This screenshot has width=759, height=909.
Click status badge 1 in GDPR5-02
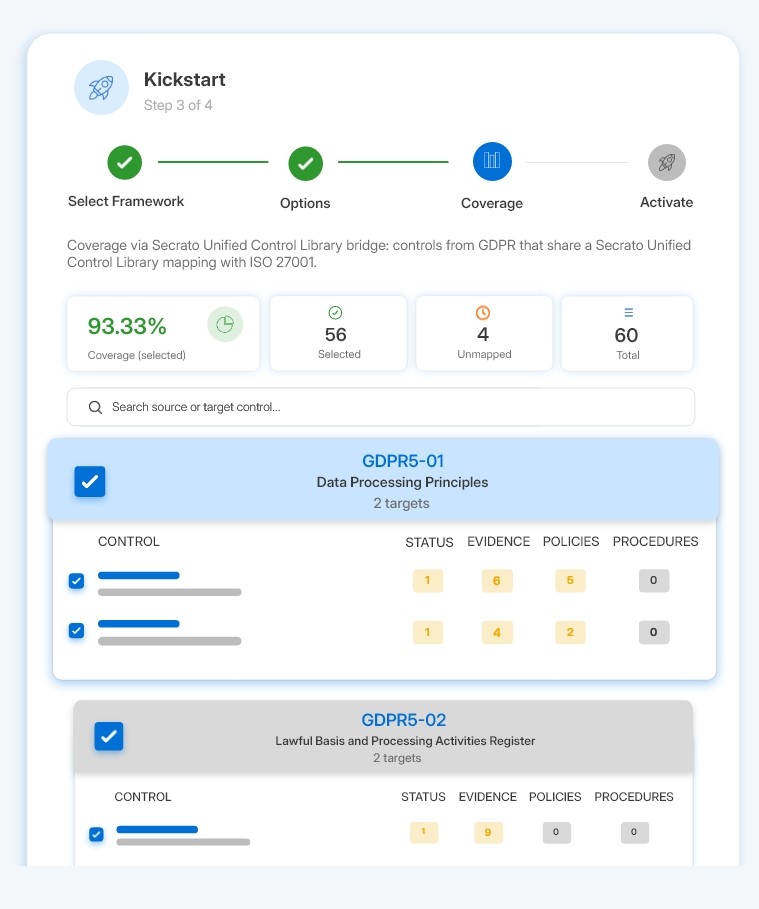pos(424,832)
